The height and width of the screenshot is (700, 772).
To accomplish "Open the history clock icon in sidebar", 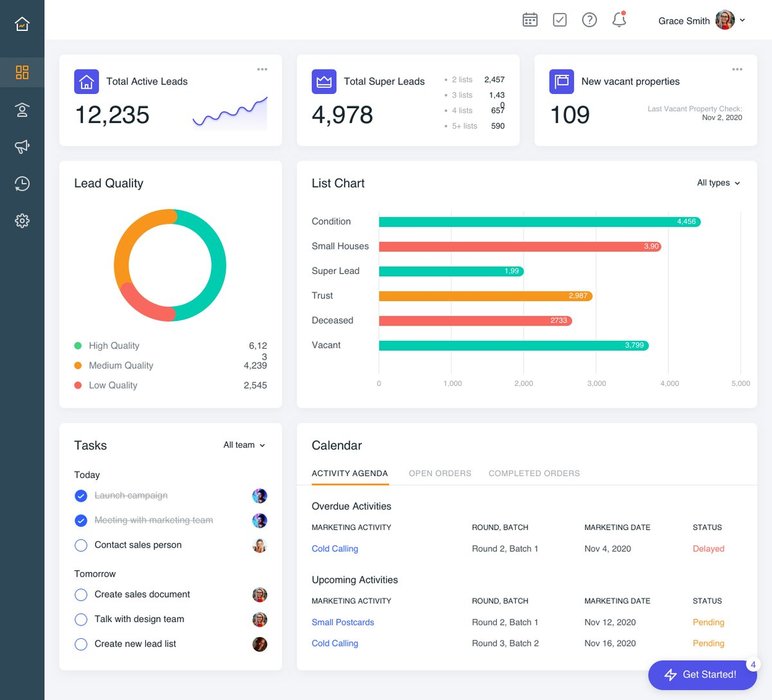I will click(x=22, y=184).
